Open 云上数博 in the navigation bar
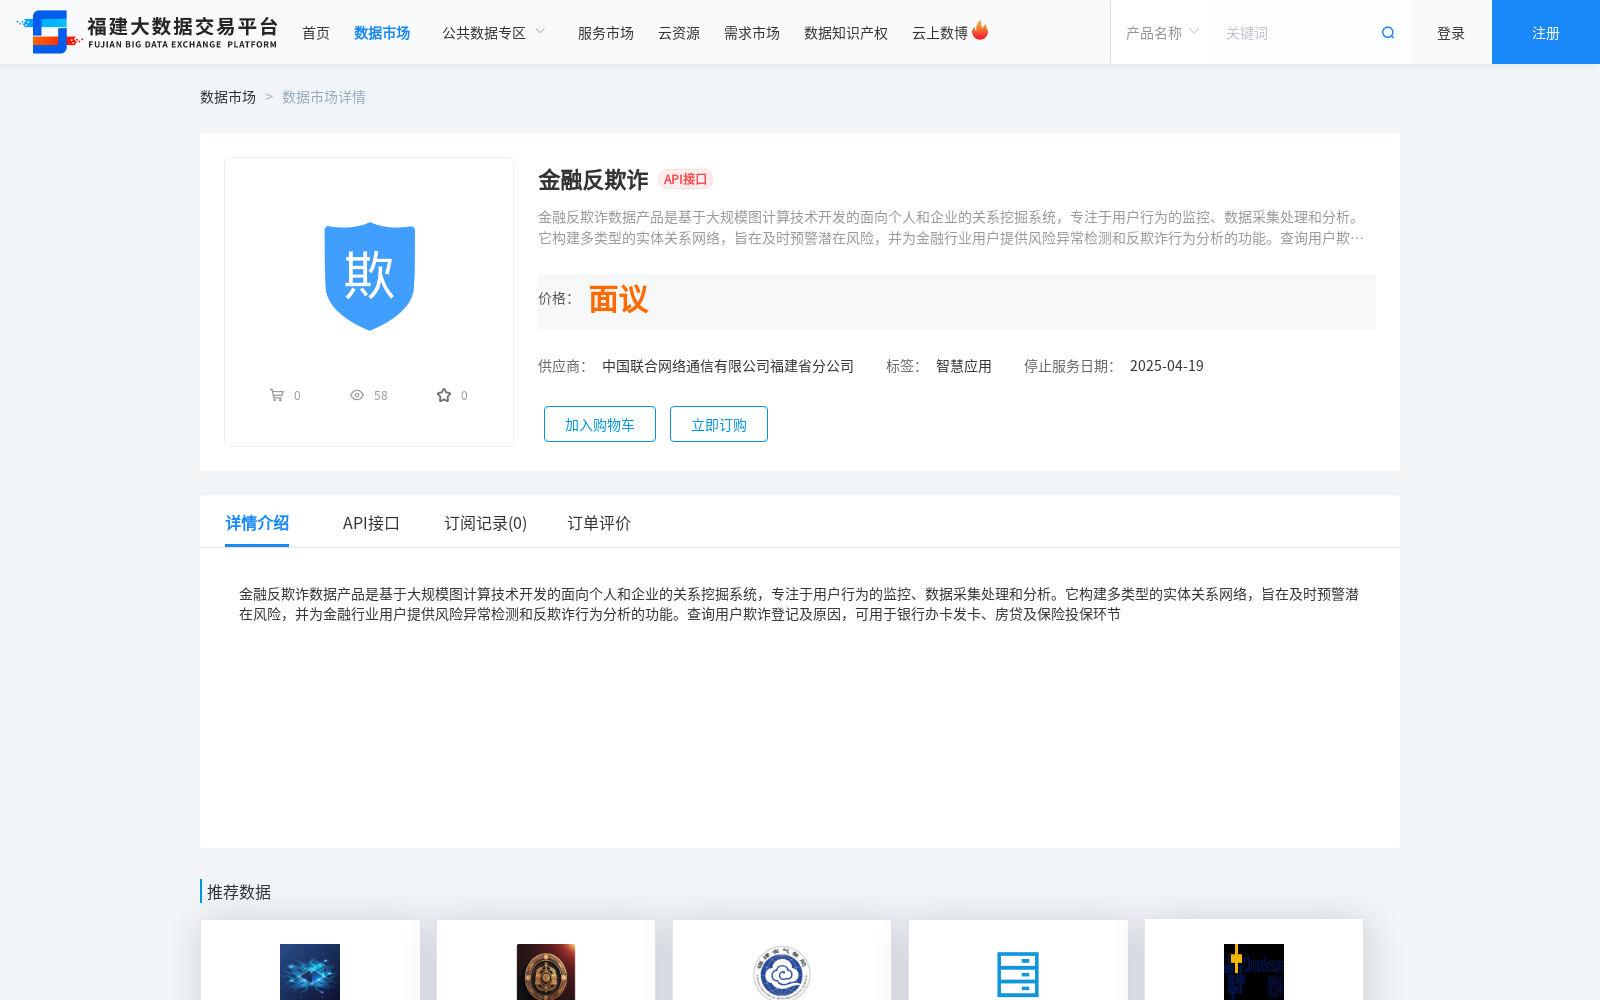Viewport: 1600px width, 1000px height. tap(940, 33)
